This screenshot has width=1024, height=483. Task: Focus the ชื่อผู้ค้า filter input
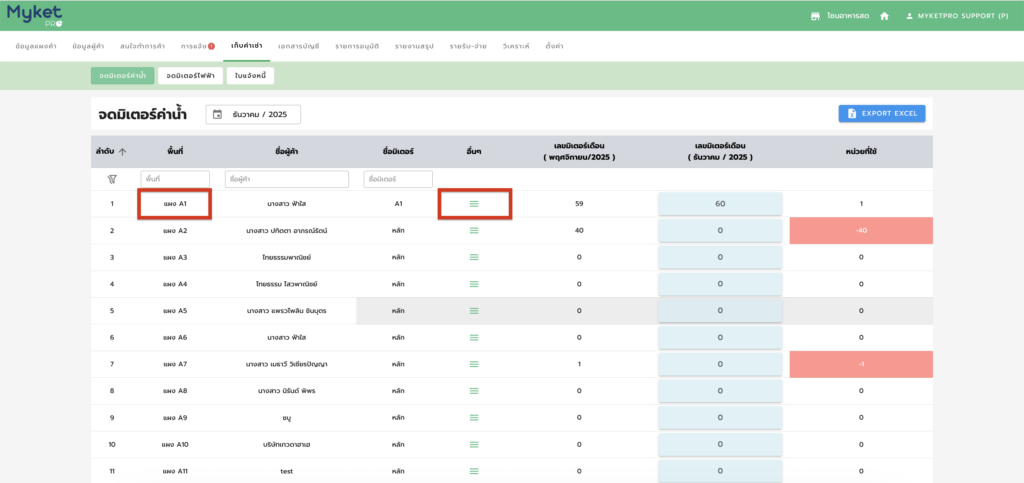pos(287,179)
